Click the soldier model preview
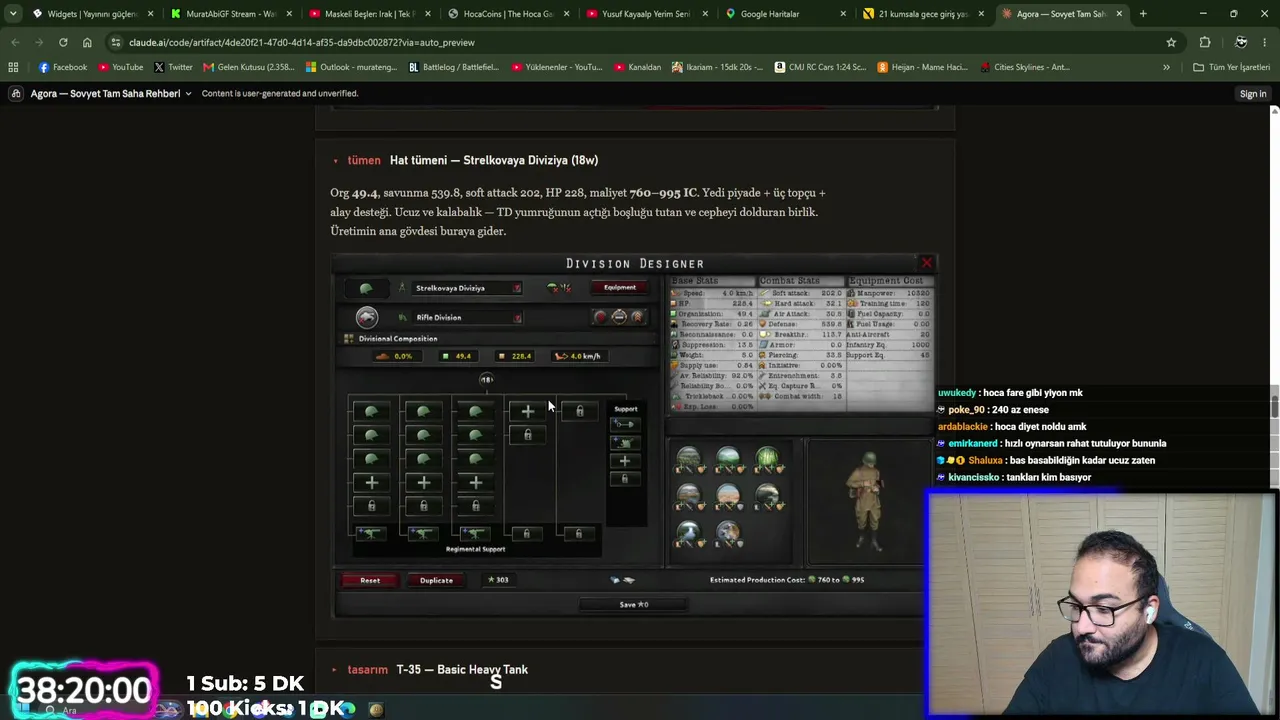The image size is (1280, 720). coord(864,503)
